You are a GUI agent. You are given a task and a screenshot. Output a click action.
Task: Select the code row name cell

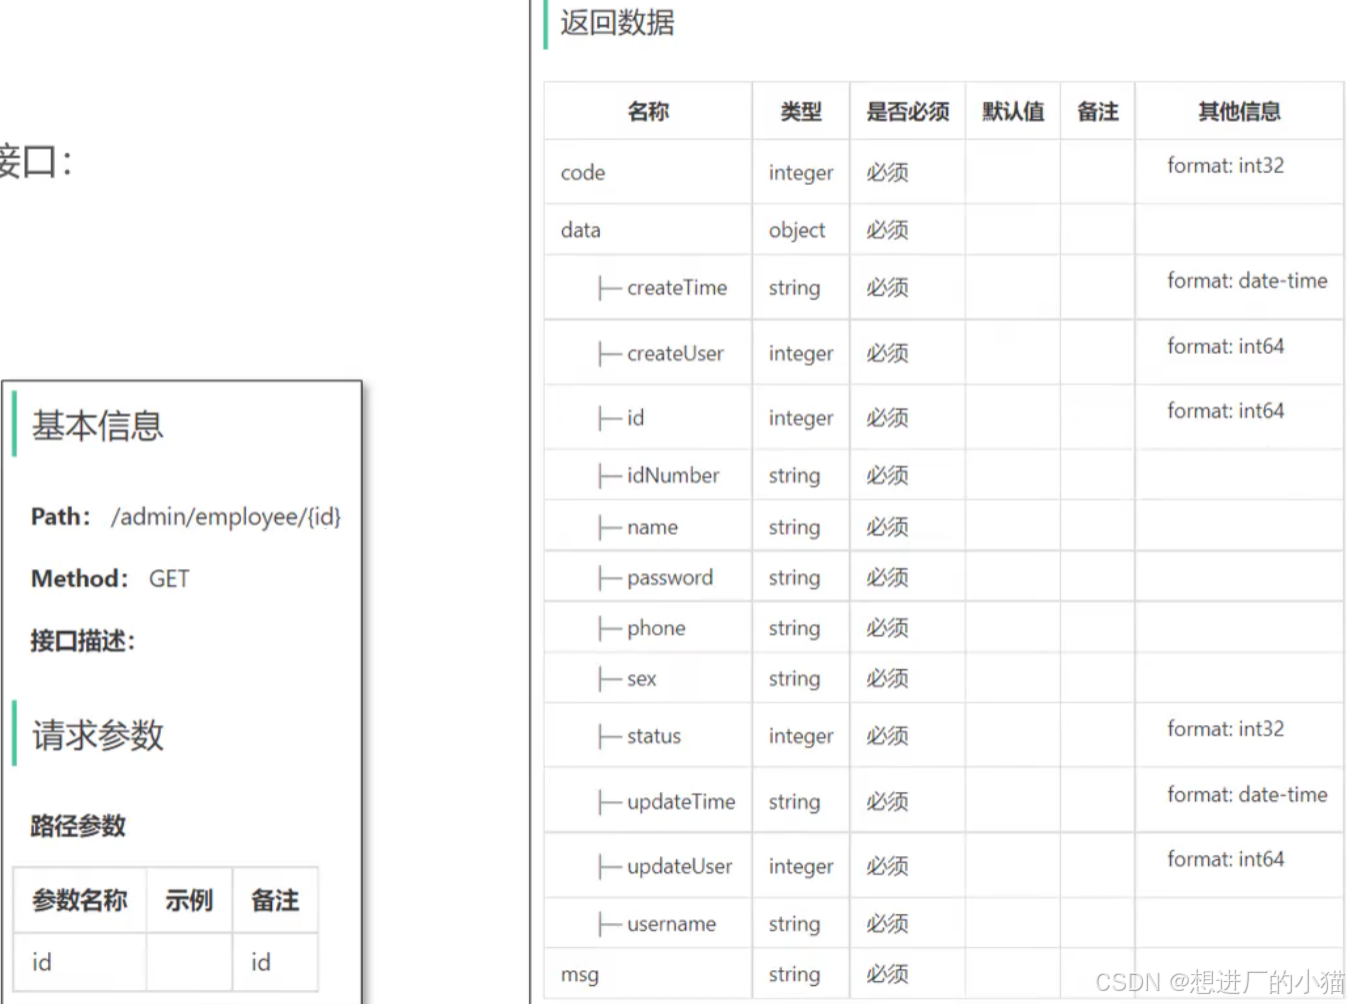(648, 172)
